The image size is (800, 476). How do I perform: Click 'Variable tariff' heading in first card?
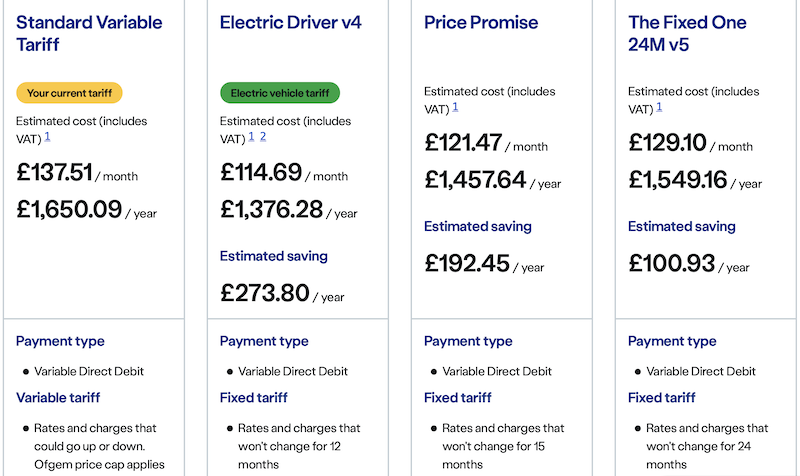58,397
